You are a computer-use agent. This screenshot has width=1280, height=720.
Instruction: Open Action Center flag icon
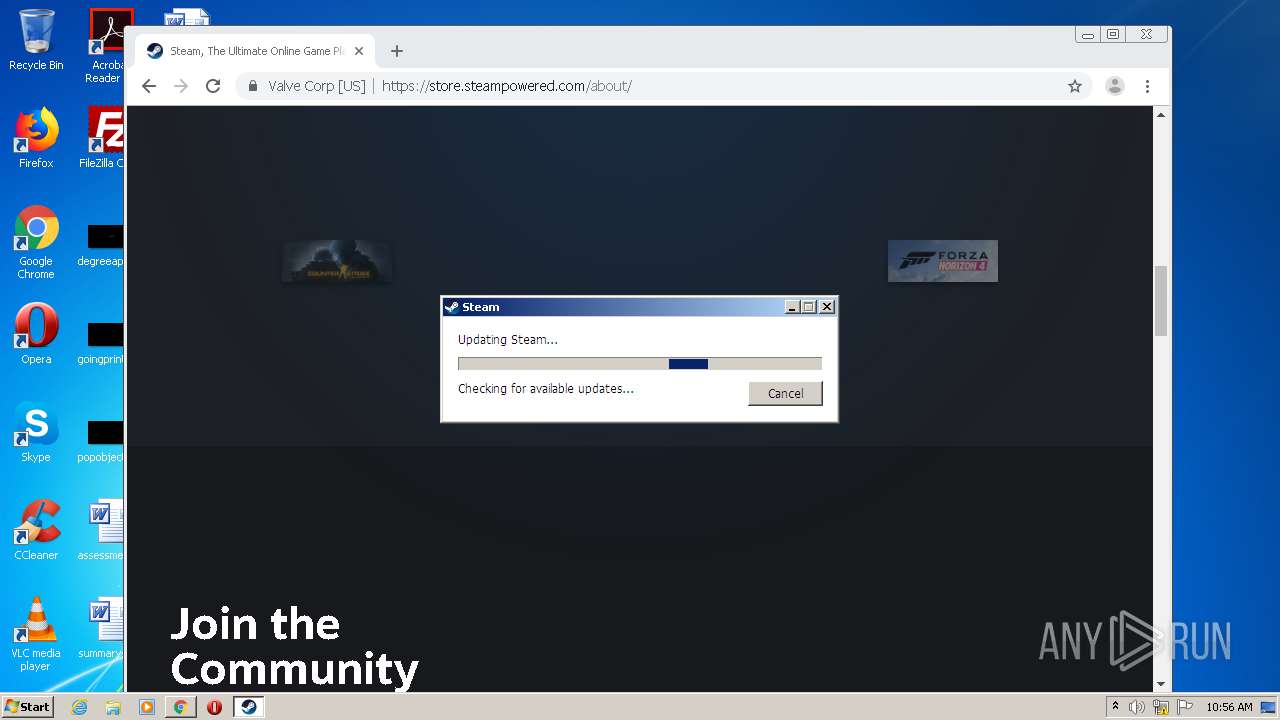tap(1186, 707)
